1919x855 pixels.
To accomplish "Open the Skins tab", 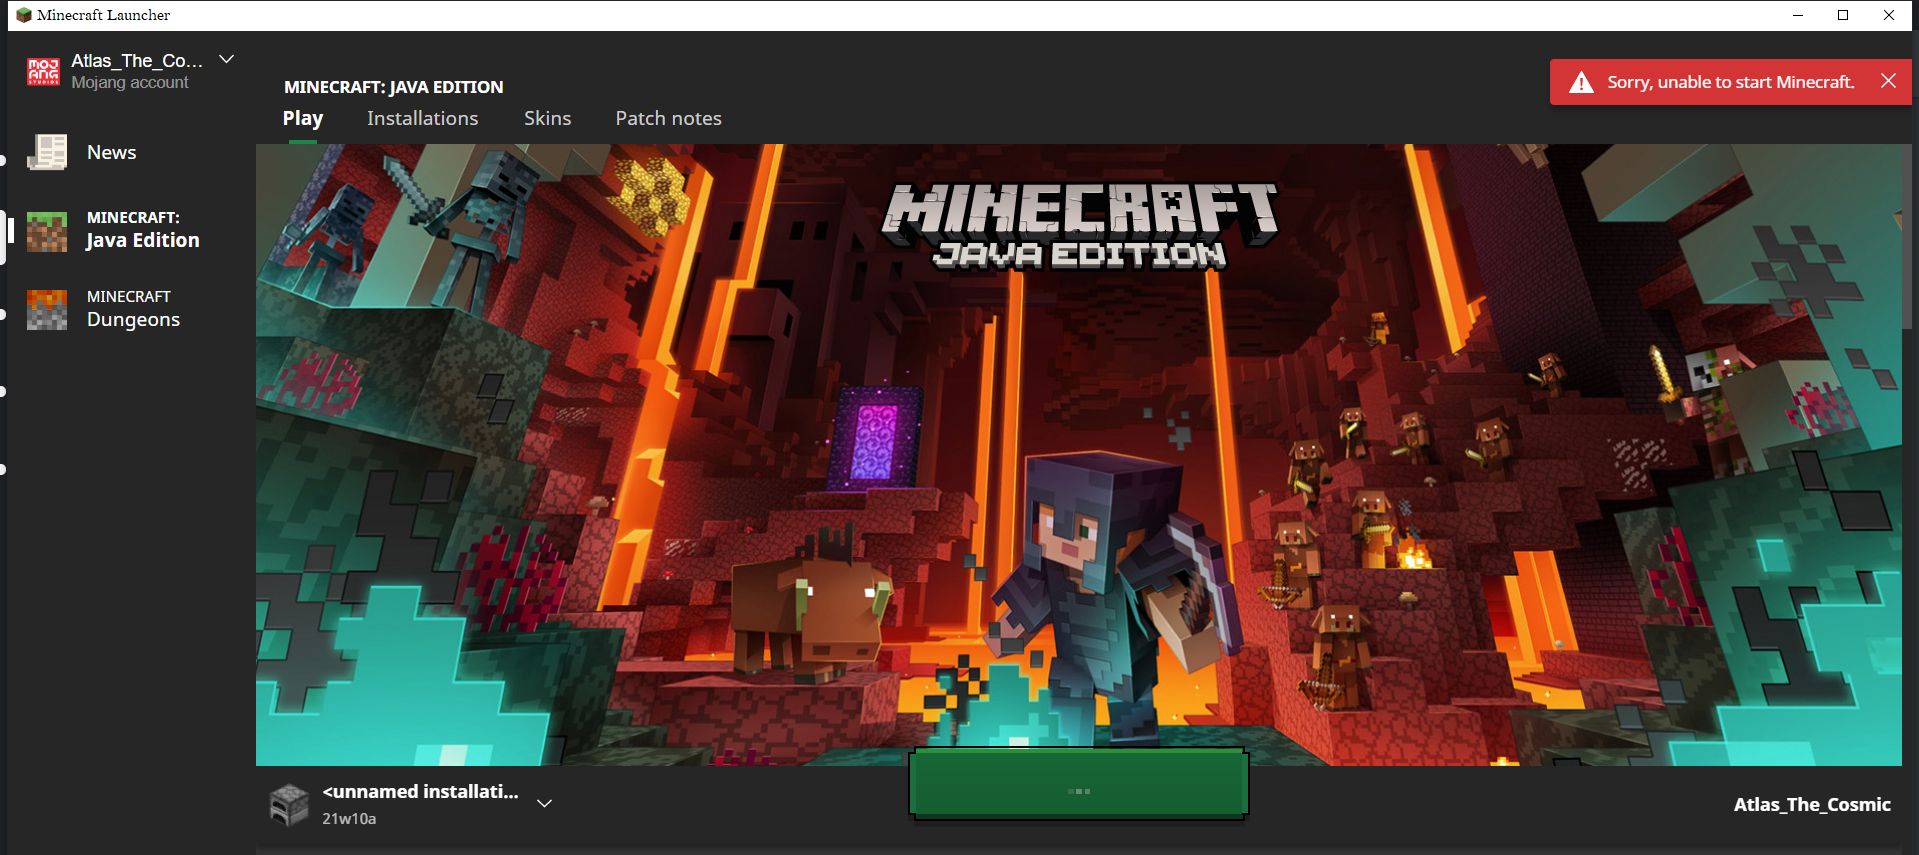I will pyautogui.click(x=547, y=118).
